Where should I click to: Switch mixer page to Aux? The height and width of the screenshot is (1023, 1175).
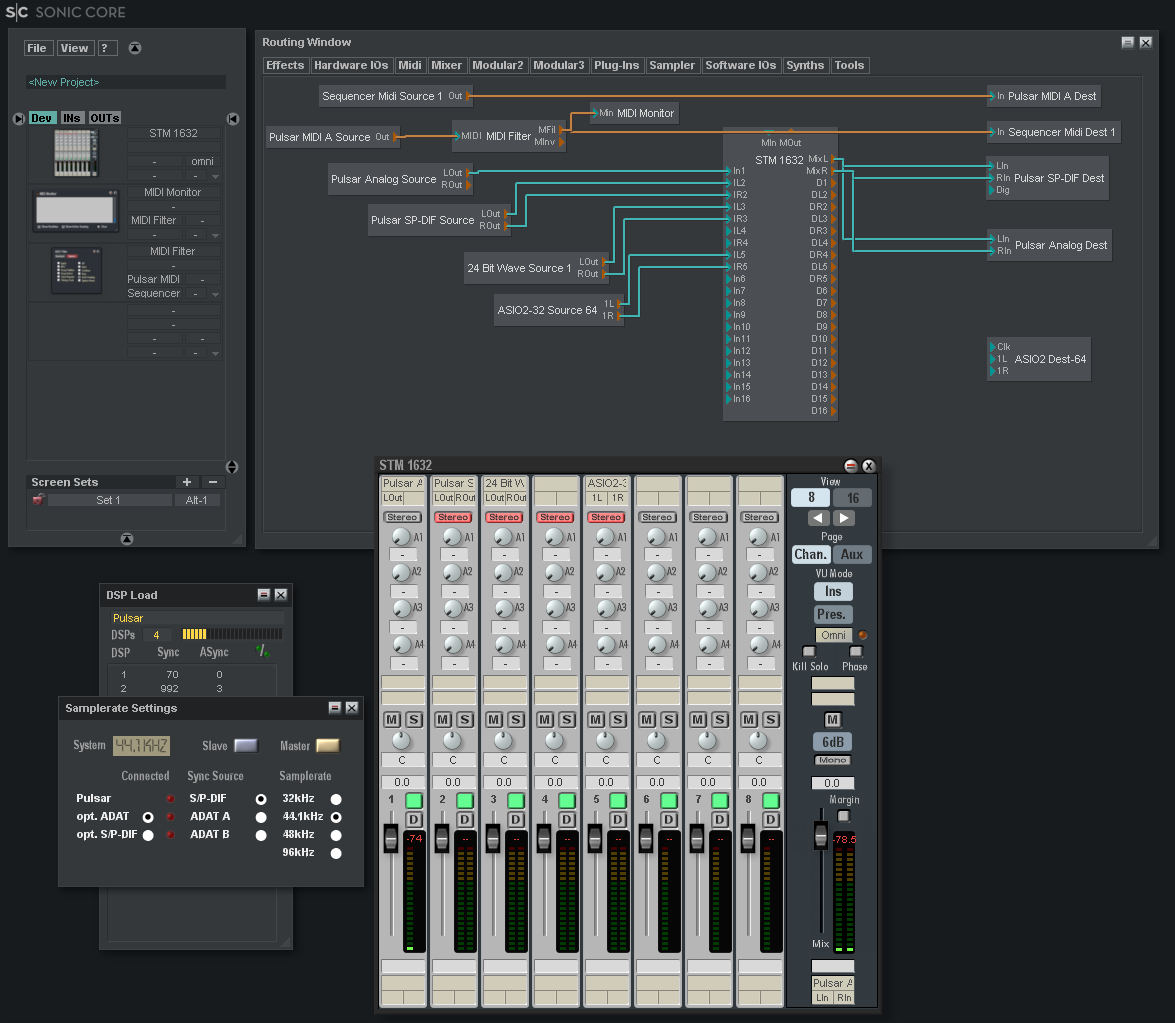(852, 555)
